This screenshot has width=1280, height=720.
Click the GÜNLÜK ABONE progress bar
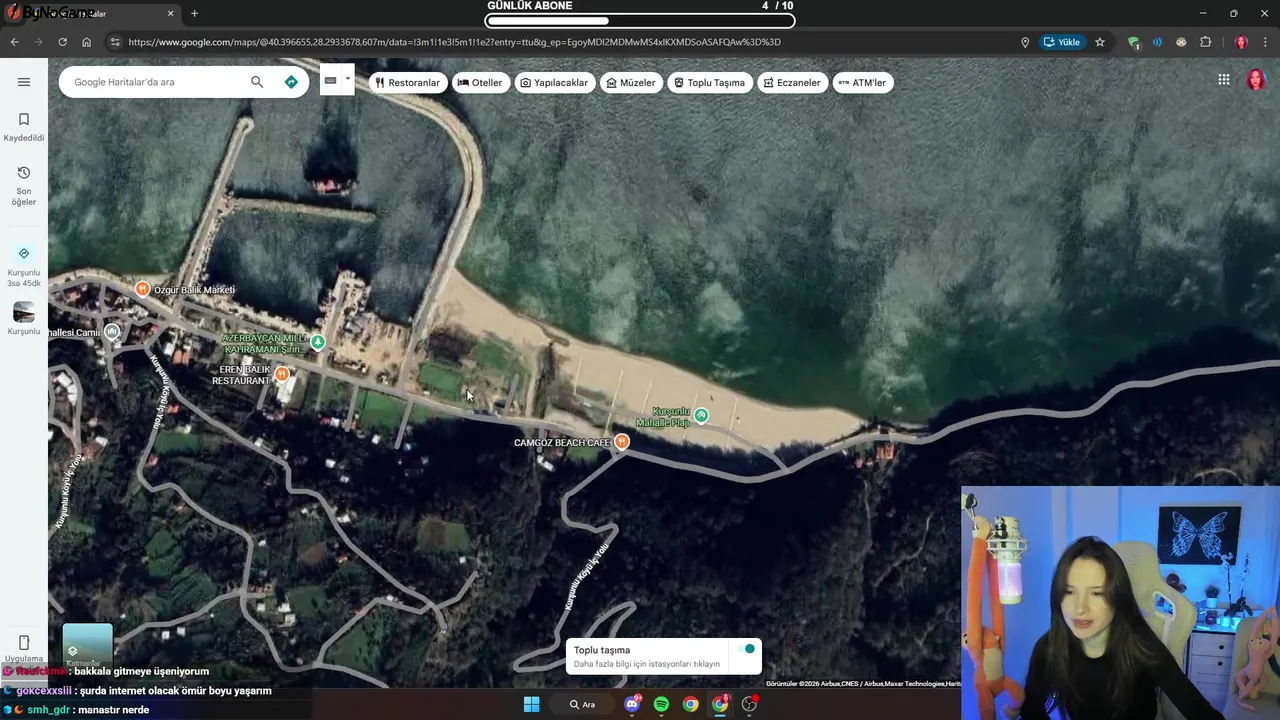640,20
